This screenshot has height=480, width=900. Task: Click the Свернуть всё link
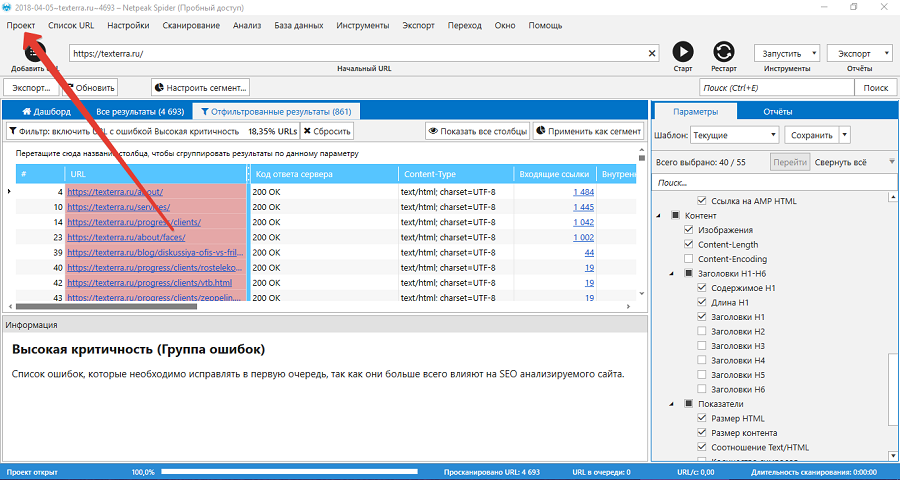tap(840, 162)
